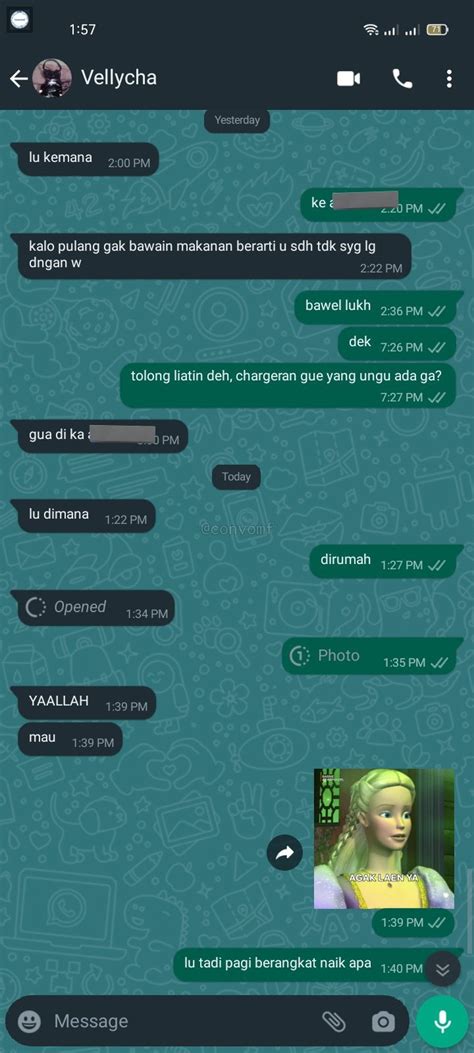Tap the back arrow to leave chat
Image resolution: width=474 pixels, height=1053 pixels.
[18, 79]
